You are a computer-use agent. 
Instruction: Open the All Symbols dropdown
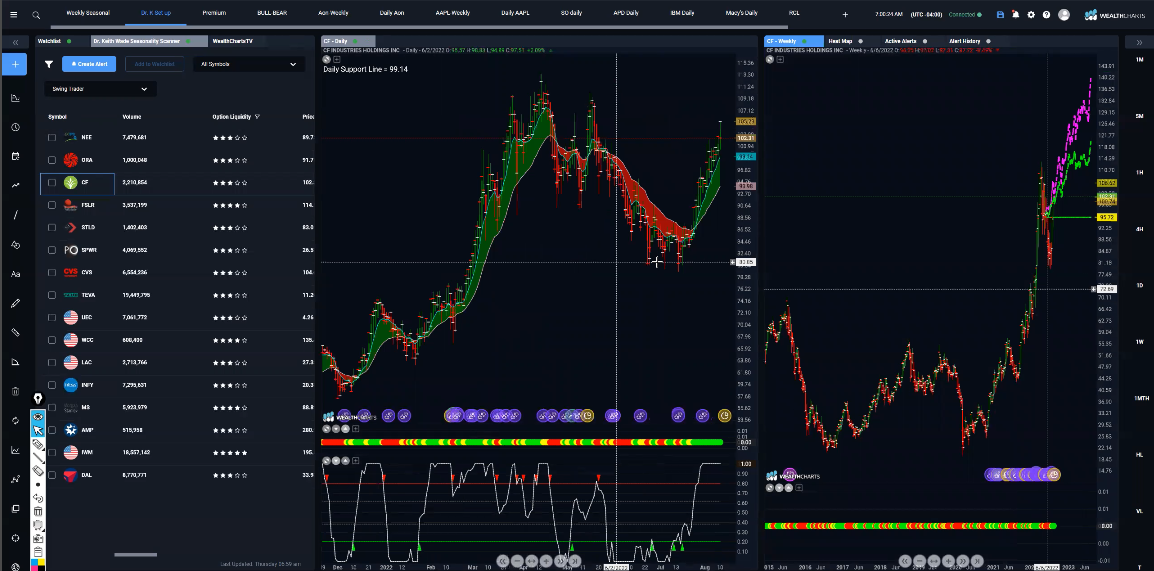tap(249, 64)
